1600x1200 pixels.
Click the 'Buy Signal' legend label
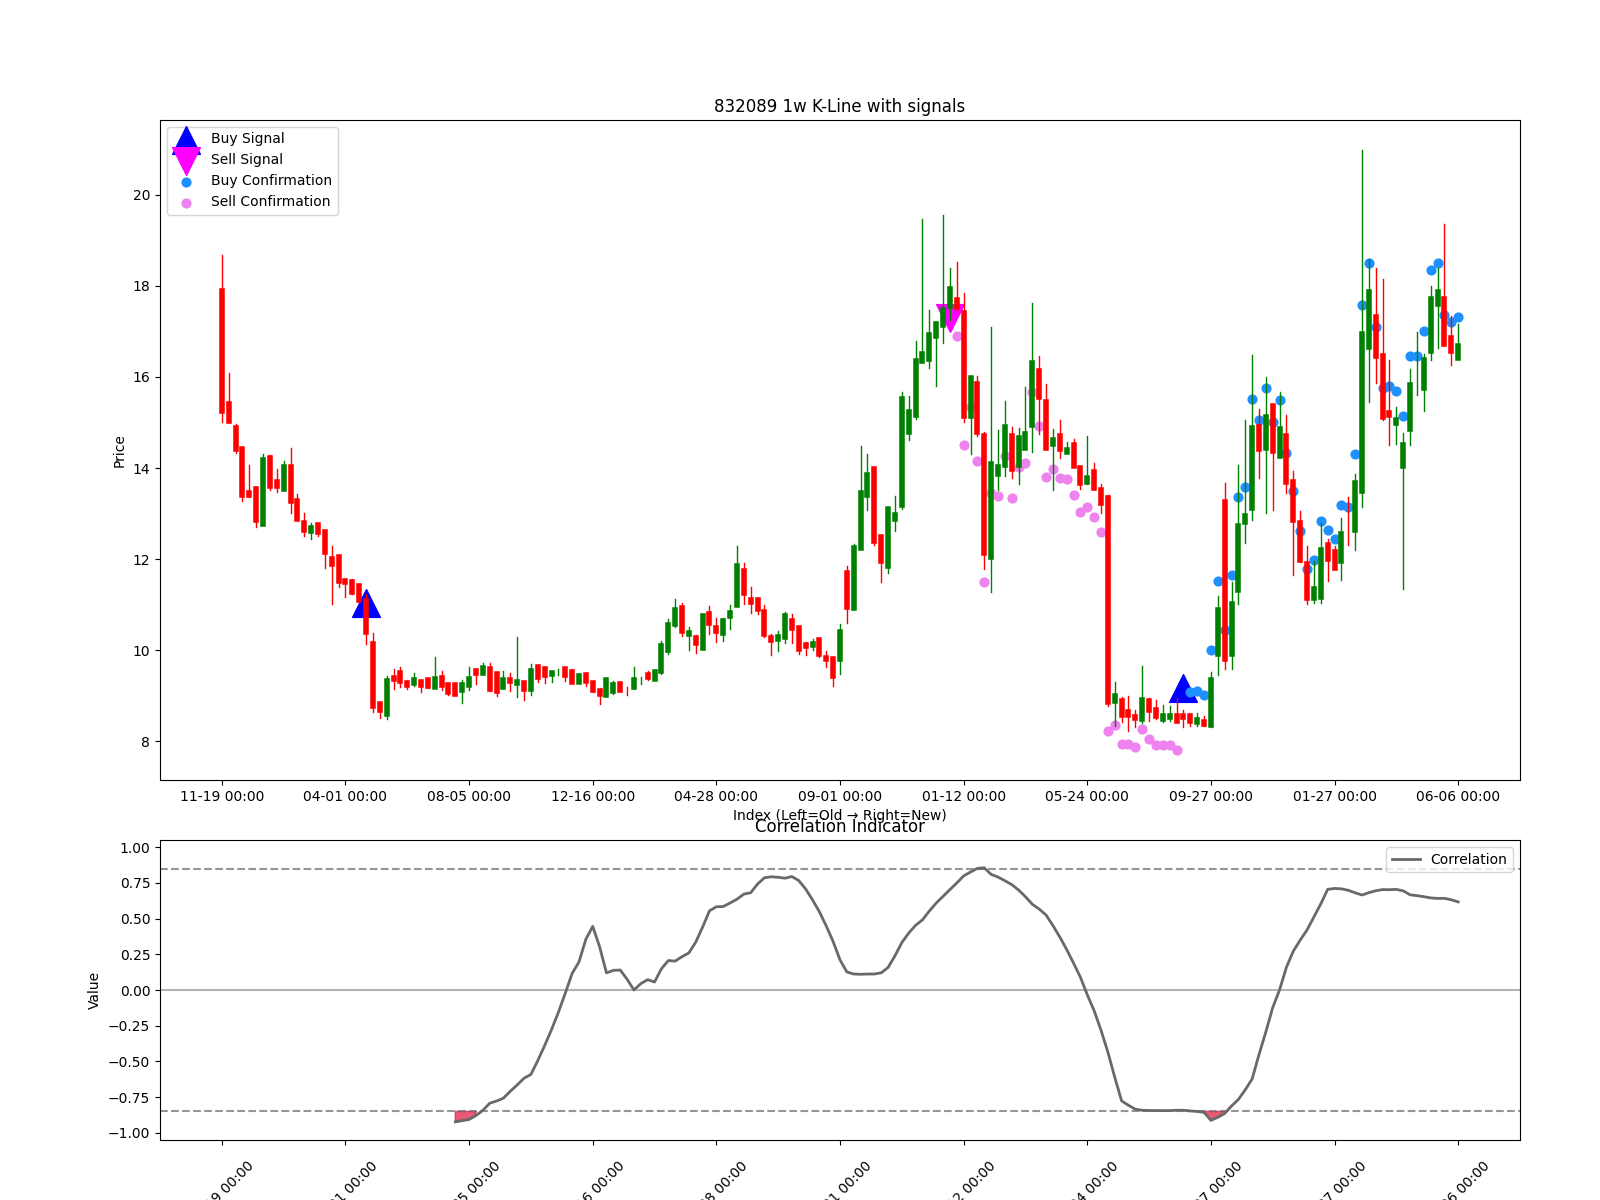[x=247, y=139]
